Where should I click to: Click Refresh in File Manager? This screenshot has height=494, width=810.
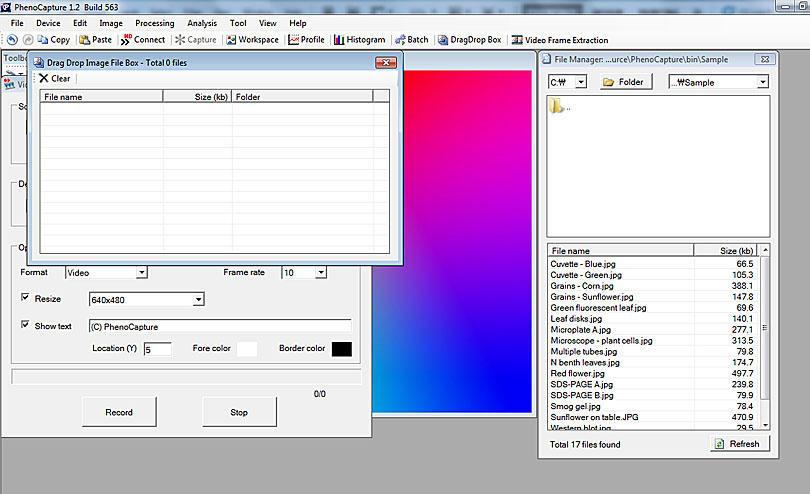pyautogui.click(x=740, y=444)
